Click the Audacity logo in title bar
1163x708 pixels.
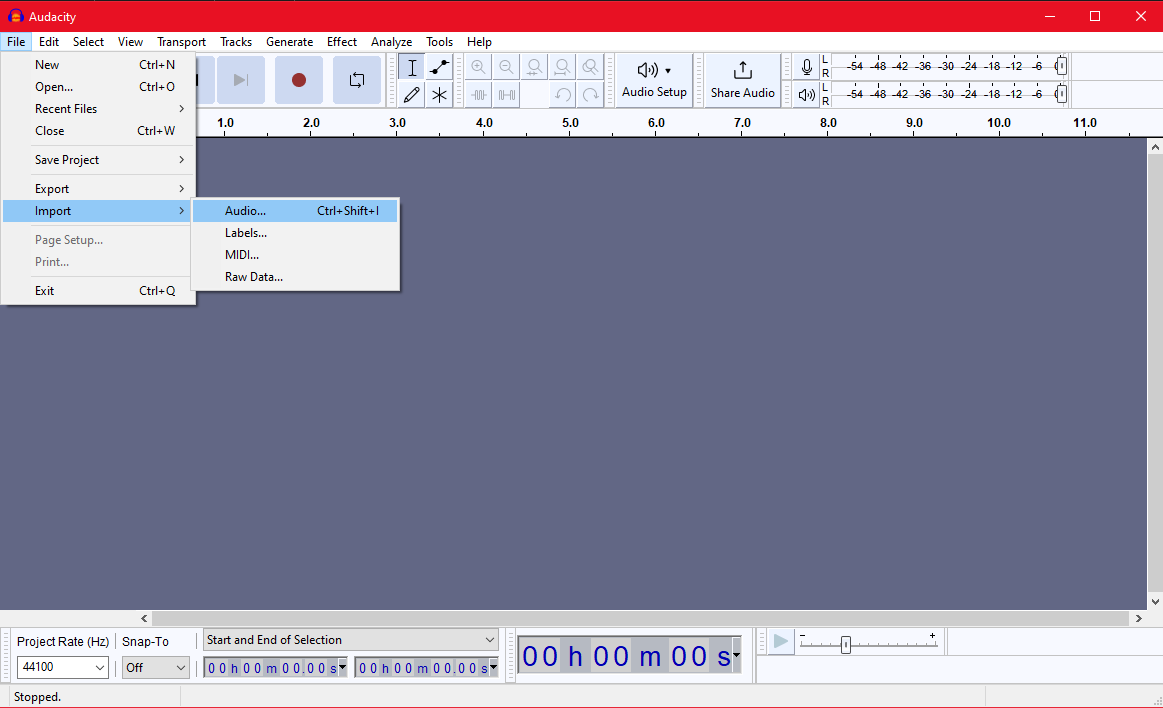pyautogui.click(x=16, y=16)
